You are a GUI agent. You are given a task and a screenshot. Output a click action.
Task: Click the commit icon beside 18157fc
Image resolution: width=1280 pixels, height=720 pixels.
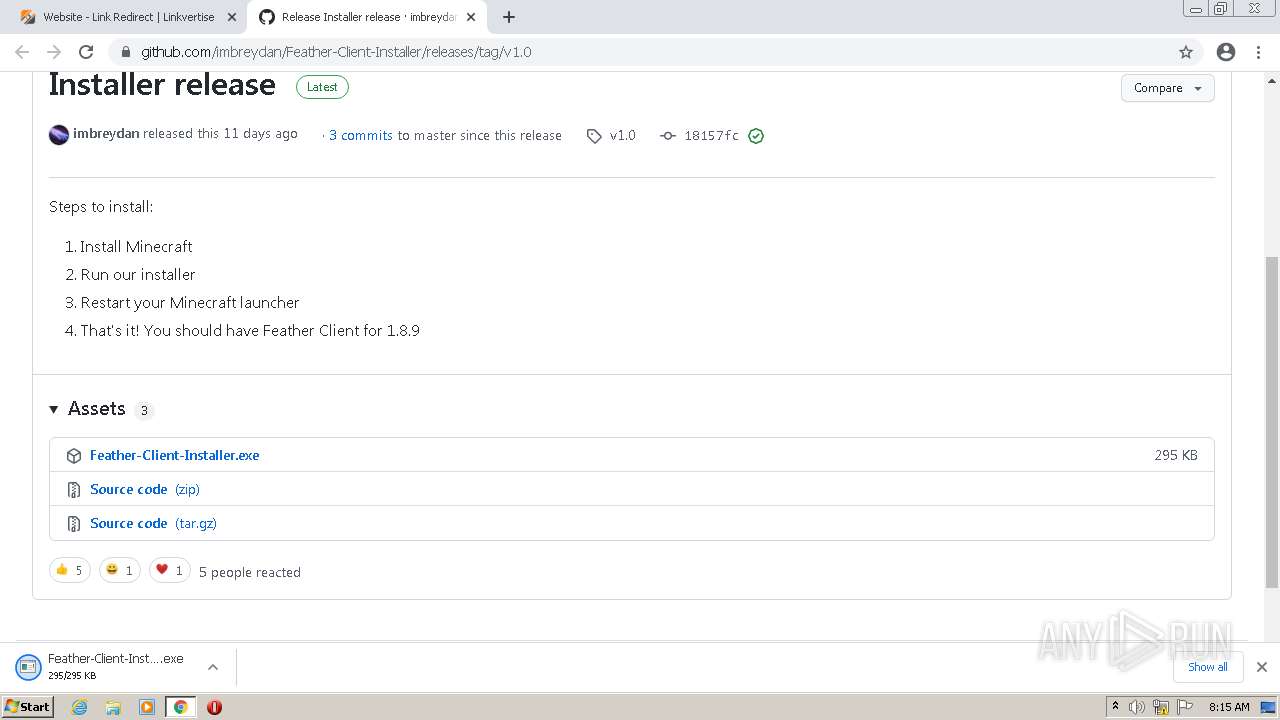[x=668, y=136]
